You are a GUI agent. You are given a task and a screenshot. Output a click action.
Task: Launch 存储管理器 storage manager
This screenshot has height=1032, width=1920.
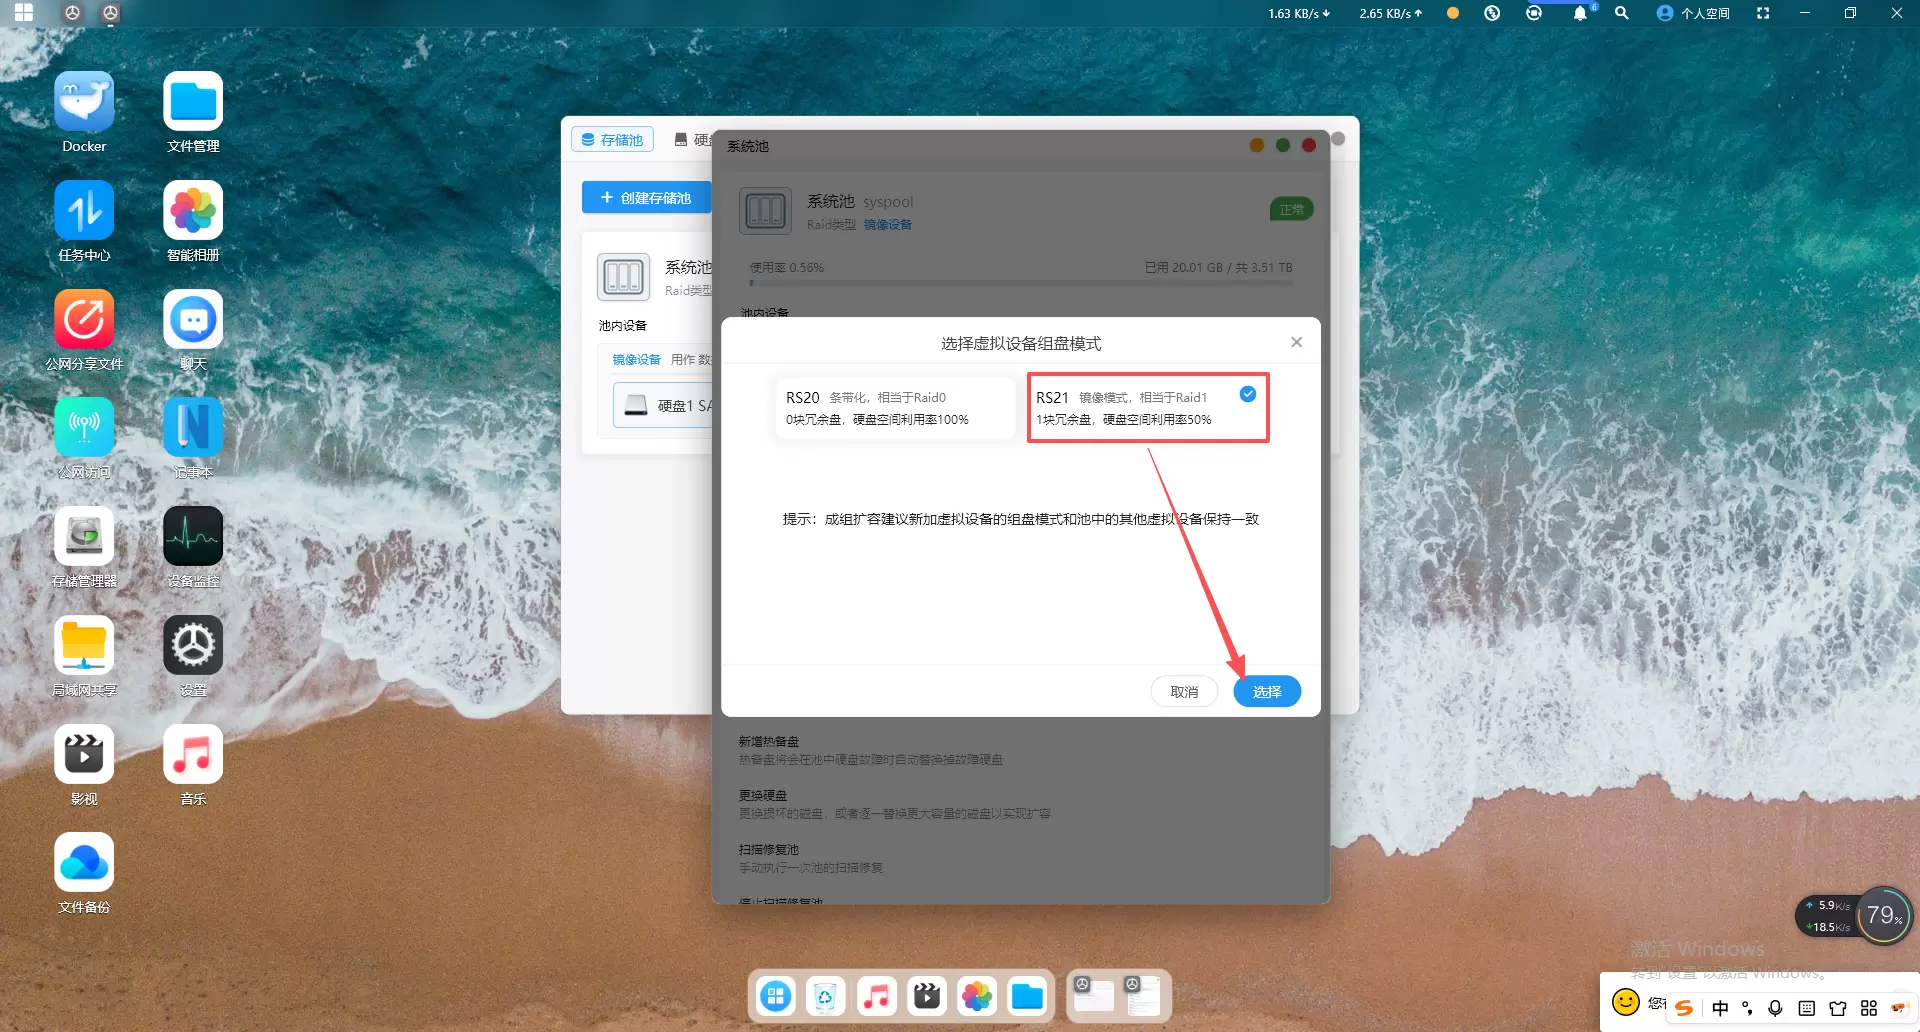point(84,537)
